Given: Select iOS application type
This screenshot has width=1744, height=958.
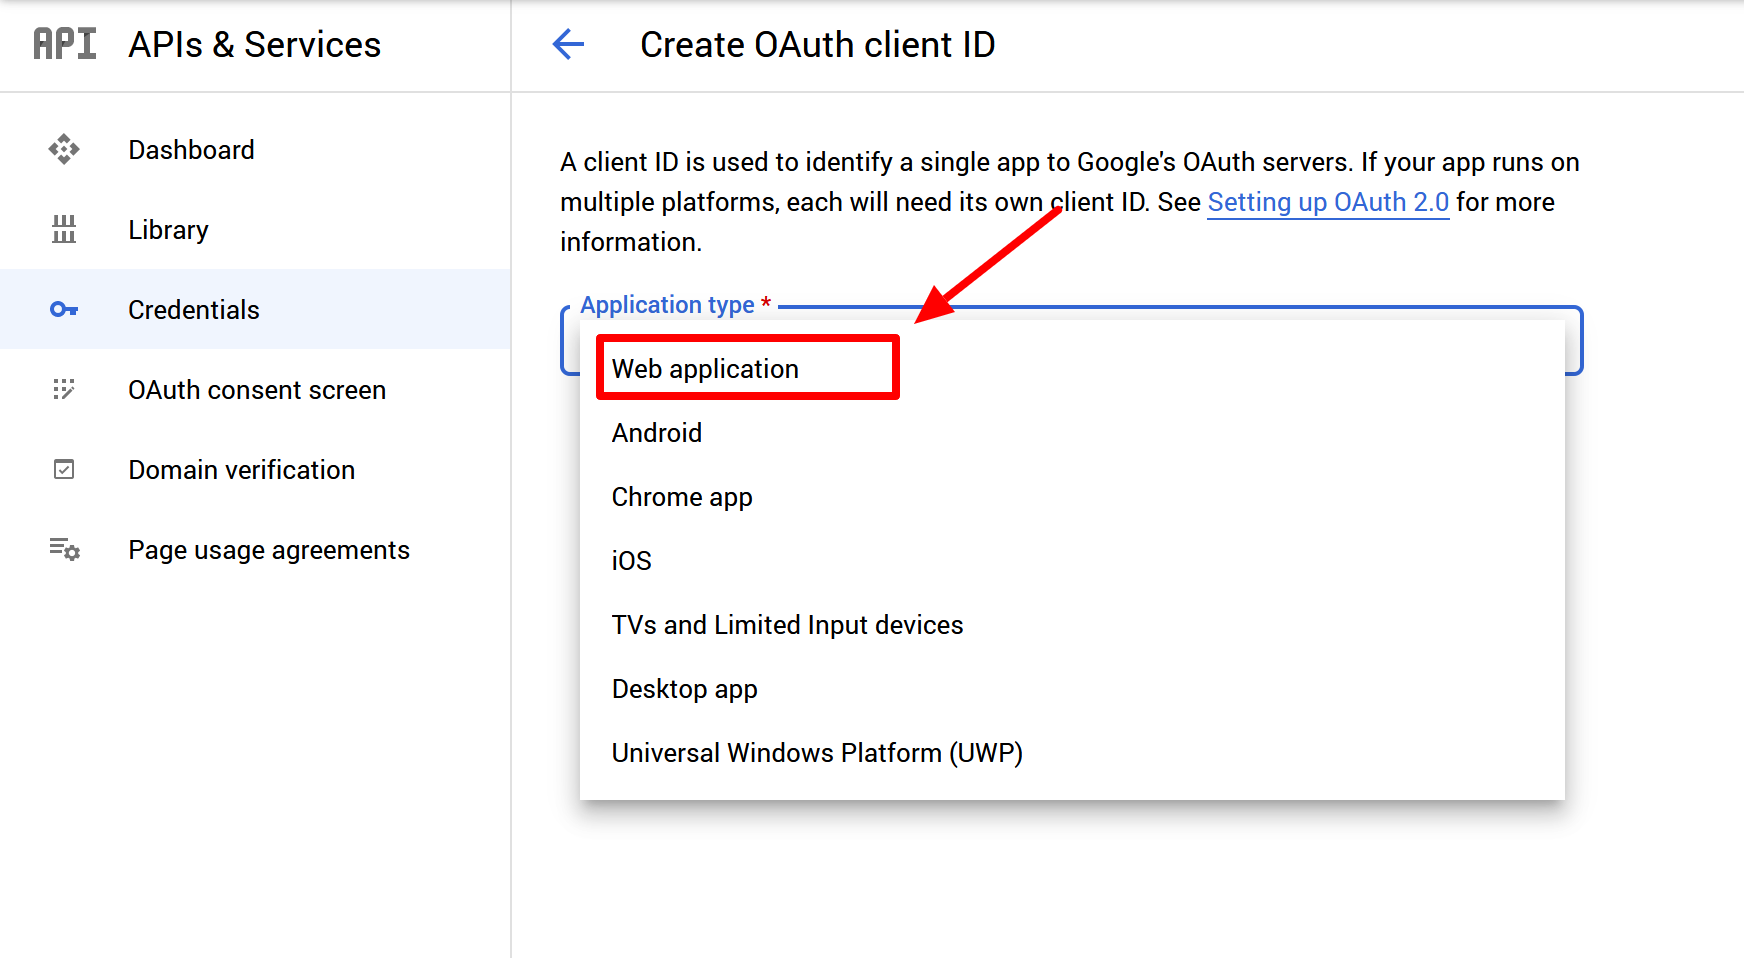Looking at the screenshot, I should pos(631,561).
